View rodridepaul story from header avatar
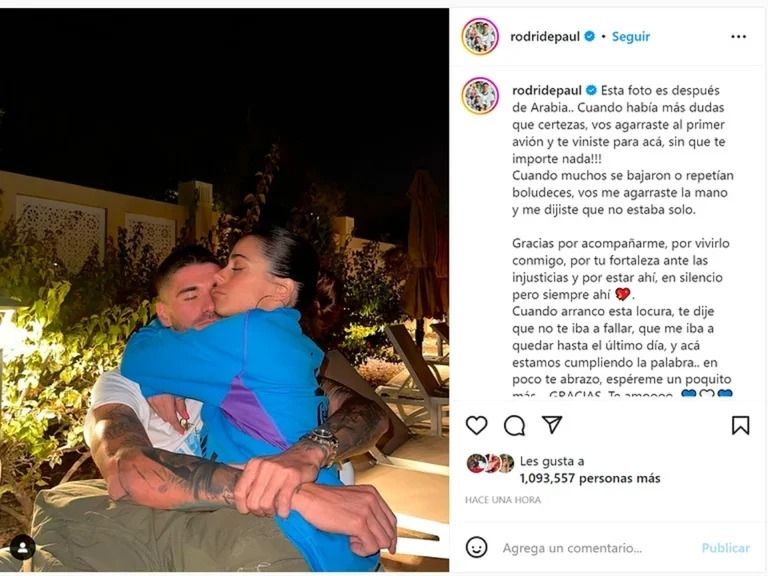Viewport: 768px width, 576px height. (480, 37)
